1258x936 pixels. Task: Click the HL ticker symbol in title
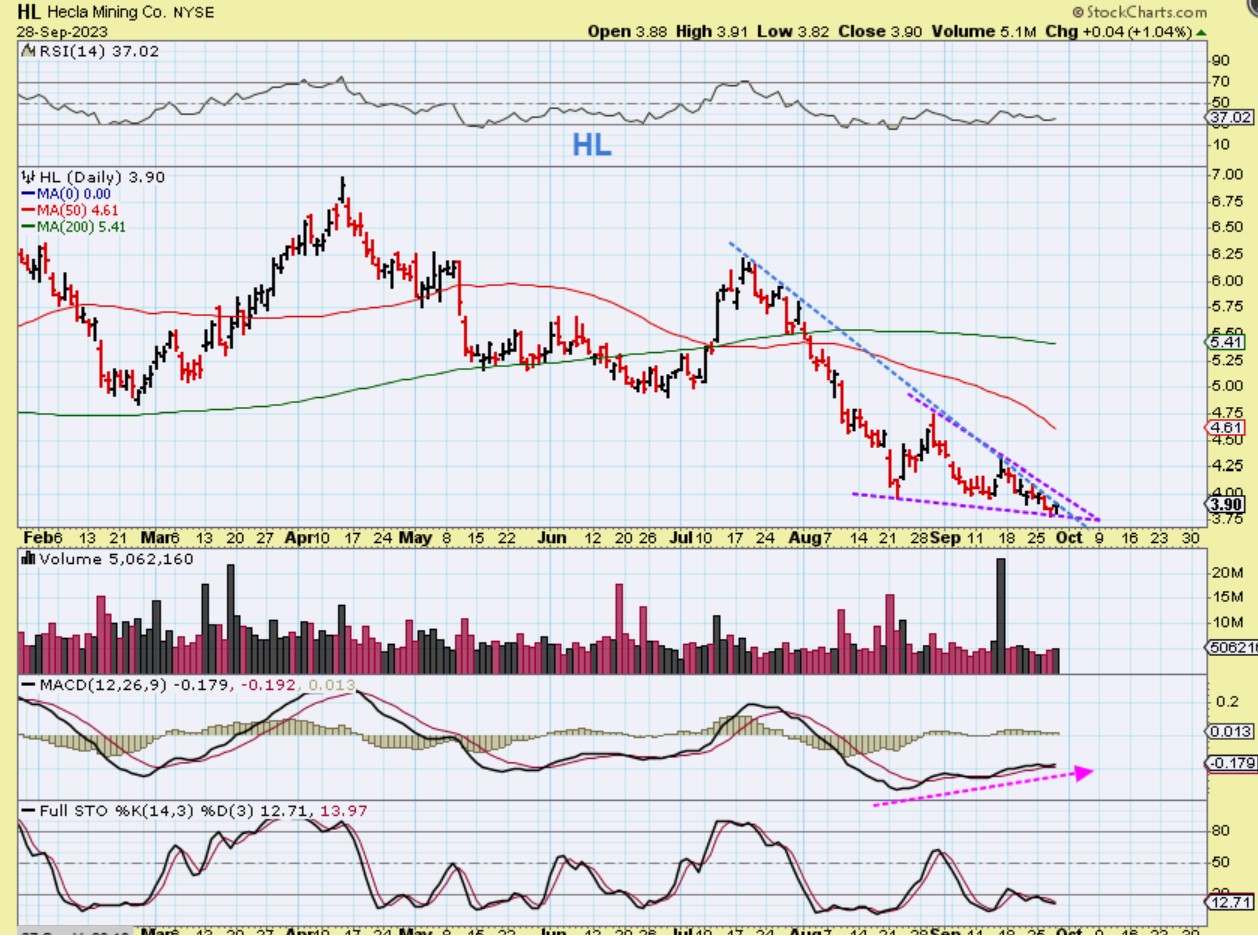coord(29,13)
